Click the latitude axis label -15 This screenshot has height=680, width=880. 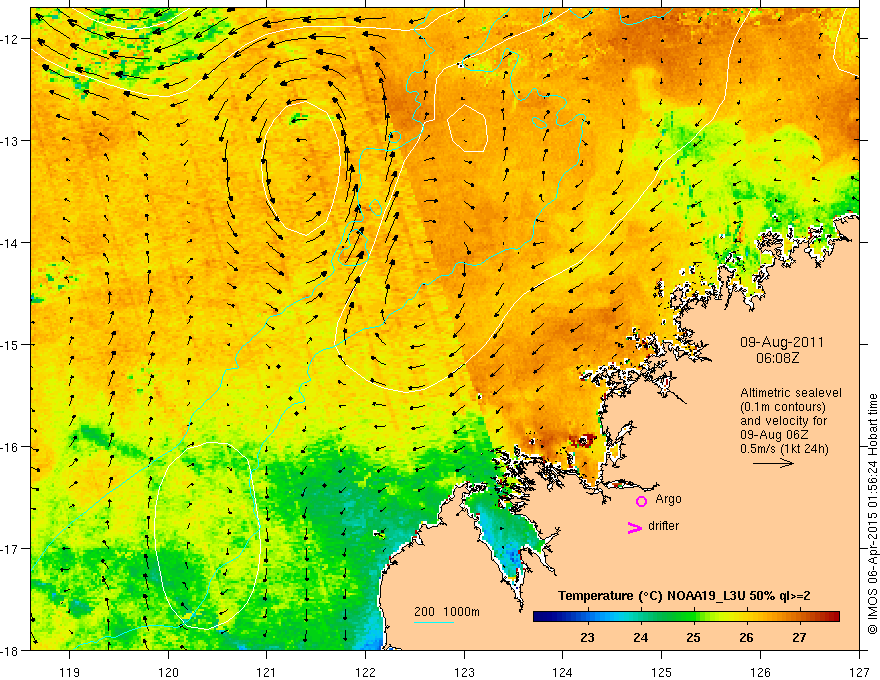point(12,344)
